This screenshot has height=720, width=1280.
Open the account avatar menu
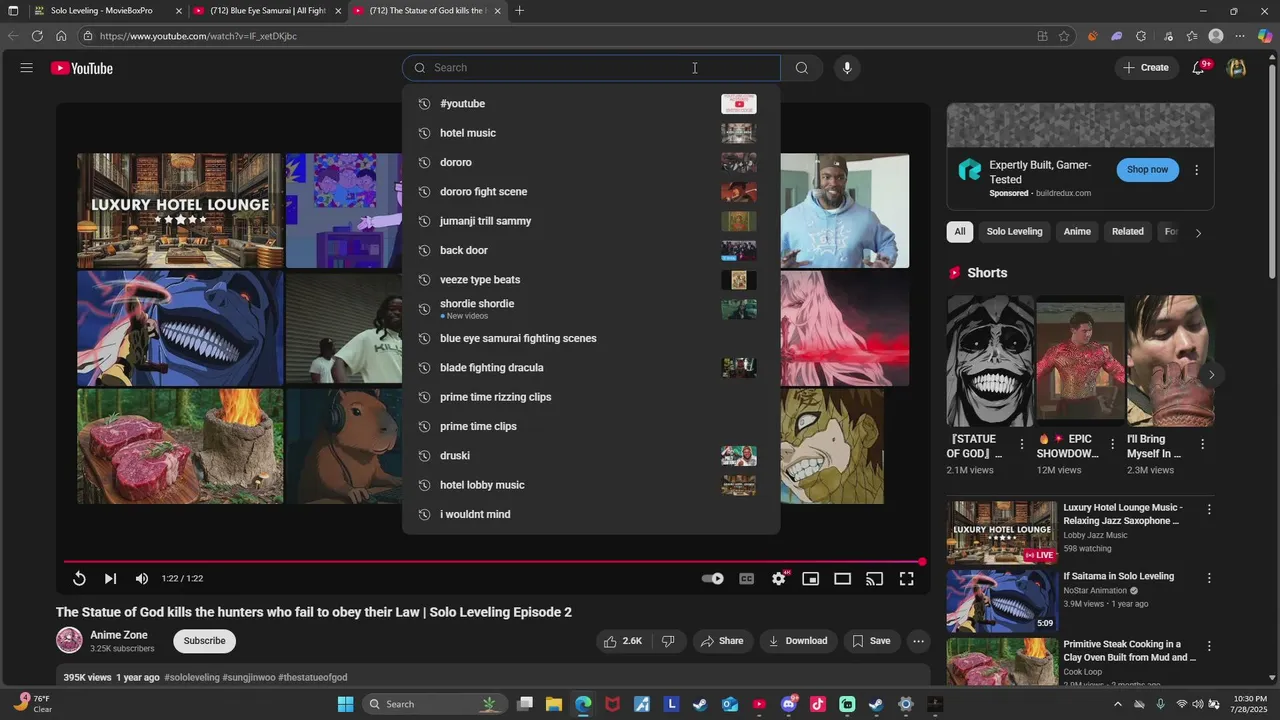[x=1237, y=68]
